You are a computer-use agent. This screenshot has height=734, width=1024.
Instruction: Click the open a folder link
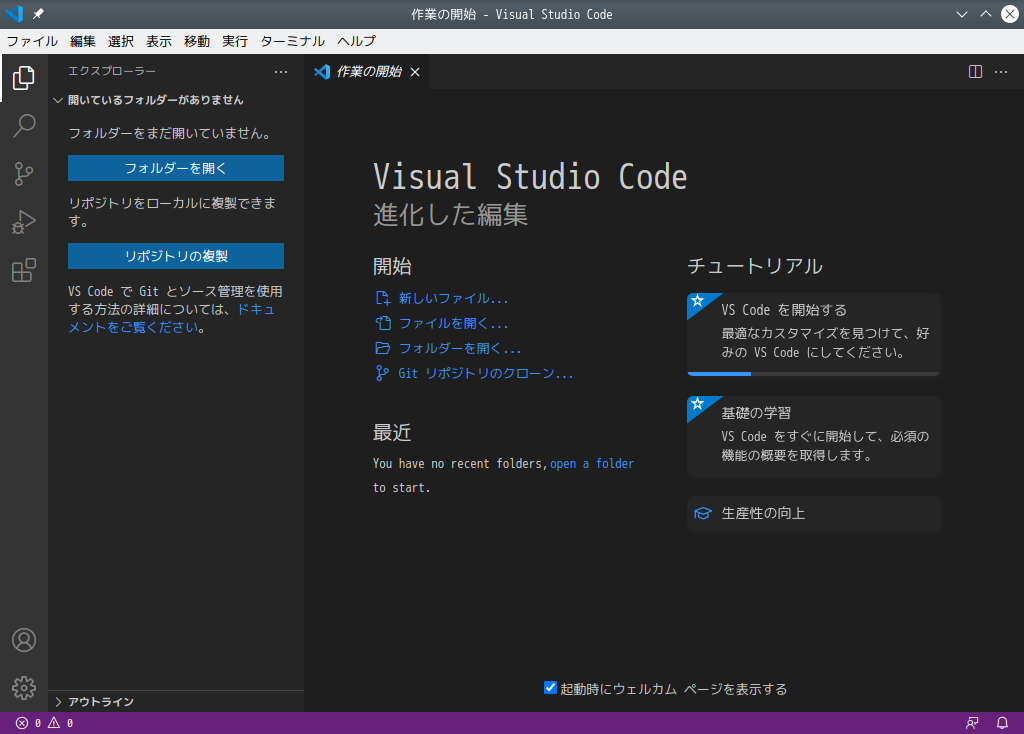(x=592, y=464)
